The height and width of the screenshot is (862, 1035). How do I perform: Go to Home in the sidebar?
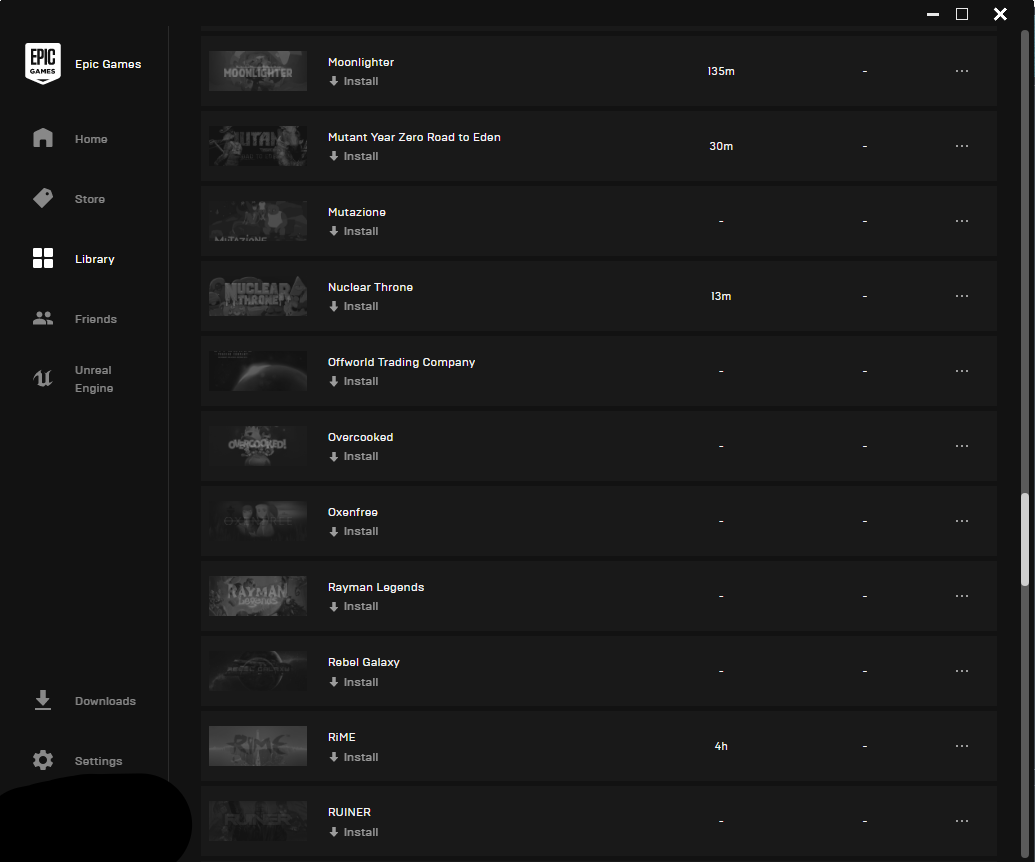coord(91,139)
